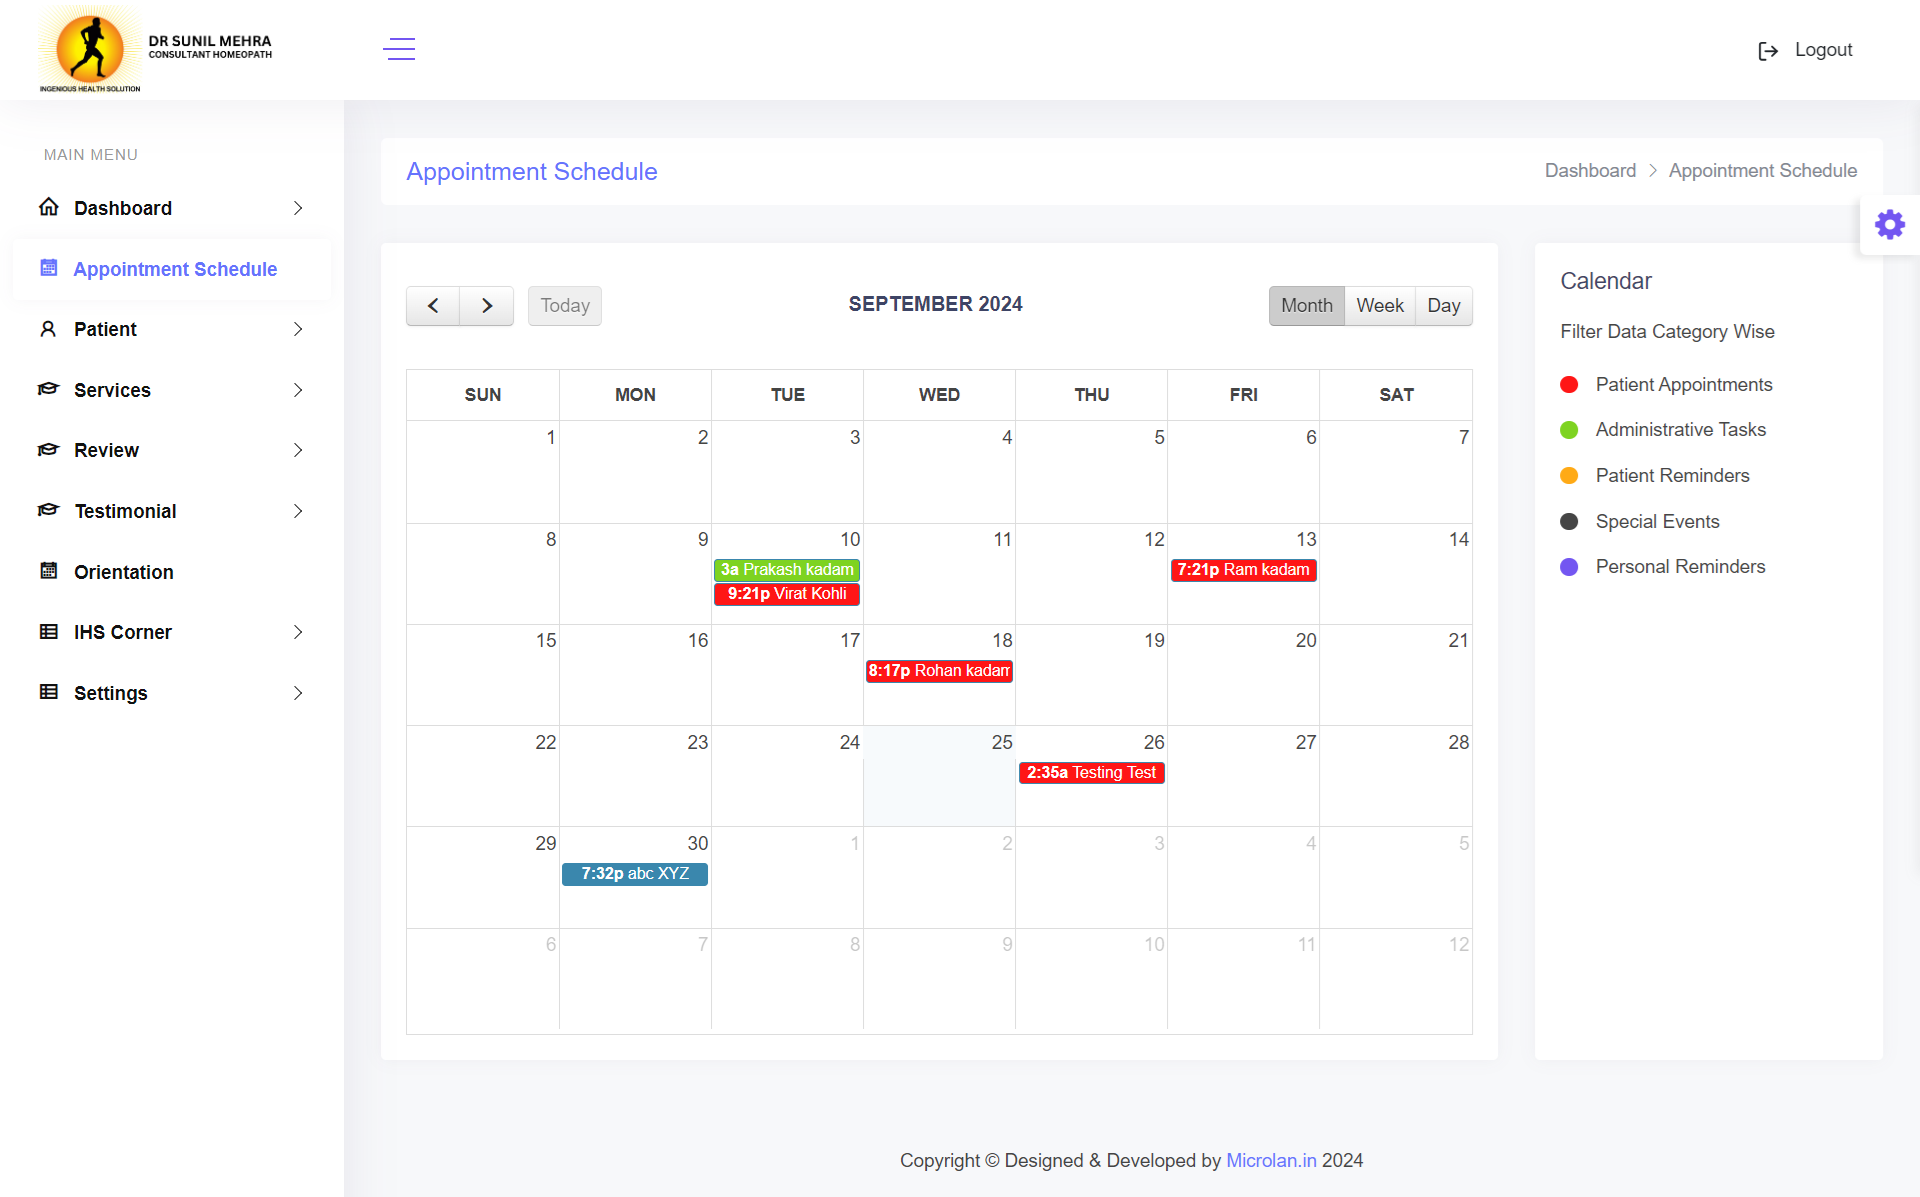Click the hamburger menu toggle icon

(399, 49)
